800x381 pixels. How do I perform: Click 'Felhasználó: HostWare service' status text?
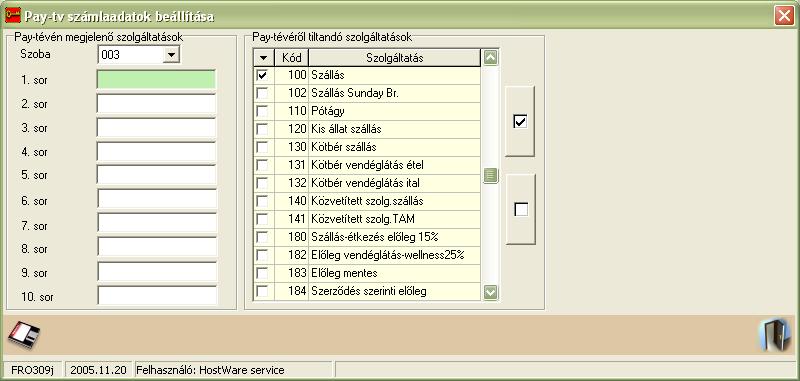pos(210,370)
